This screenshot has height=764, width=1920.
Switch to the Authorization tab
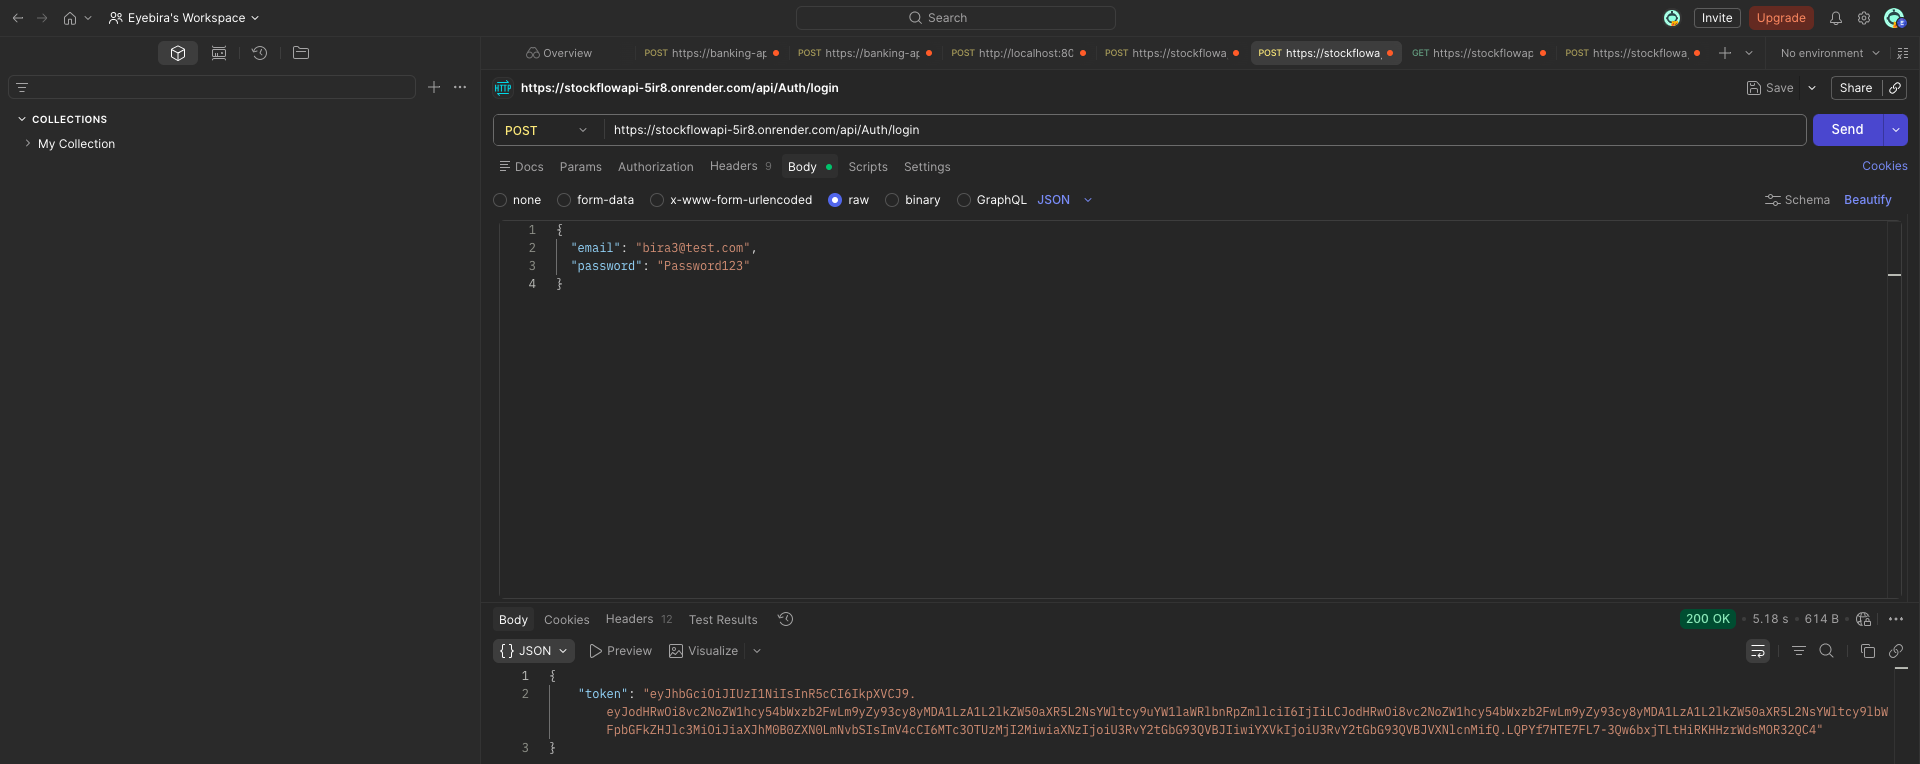point(656,167)
